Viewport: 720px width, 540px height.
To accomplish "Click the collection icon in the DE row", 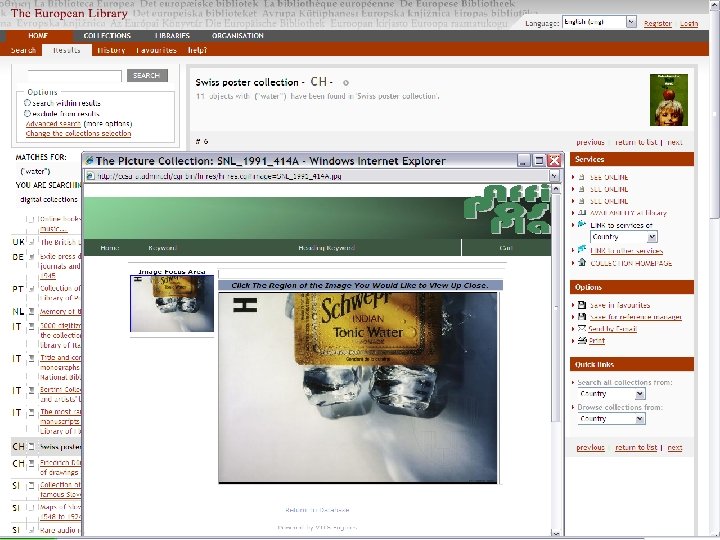I will 32,257.
